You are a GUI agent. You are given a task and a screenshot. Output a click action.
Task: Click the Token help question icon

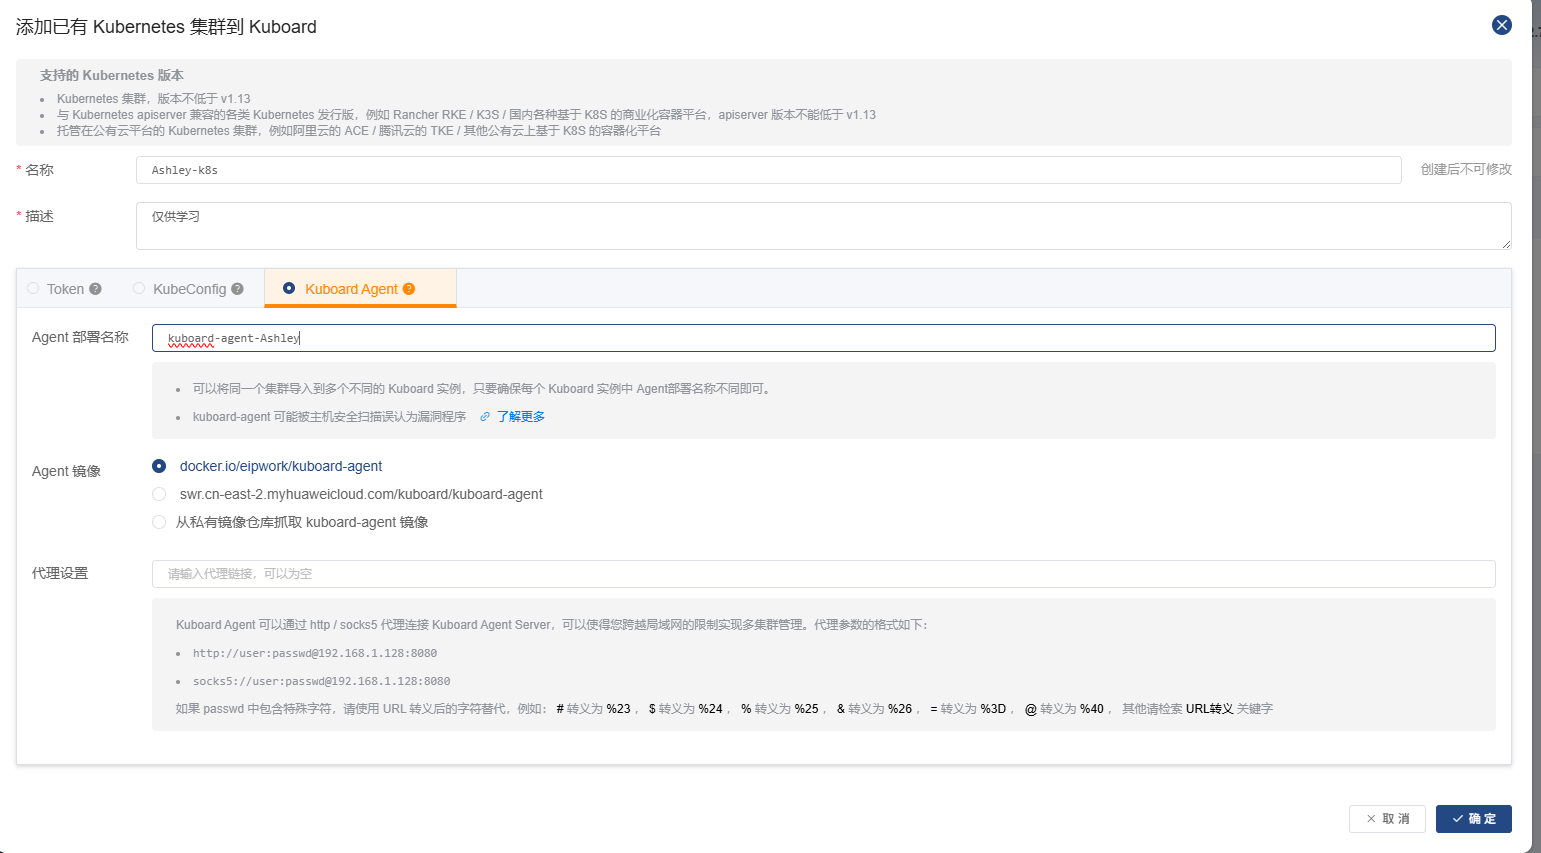coord(95,289)
